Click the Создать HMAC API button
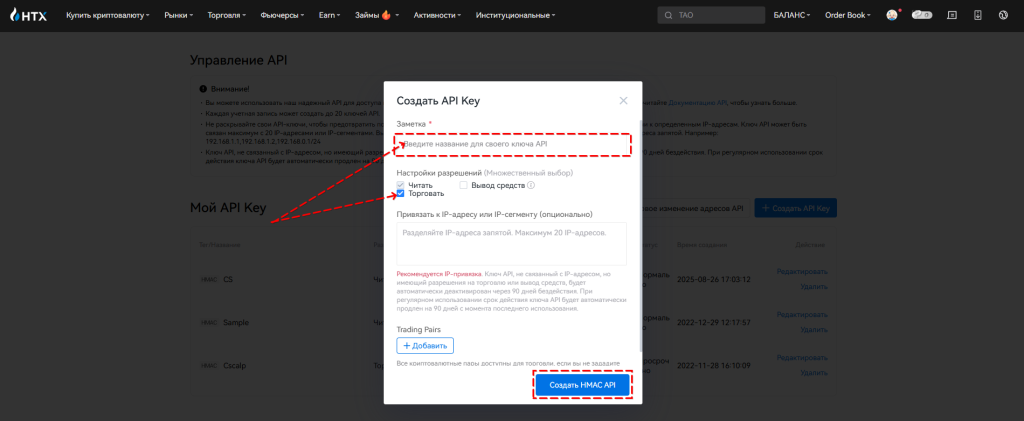Image resolution: width=1024 pixels, height=421 pixels. (x=589, y=385)
